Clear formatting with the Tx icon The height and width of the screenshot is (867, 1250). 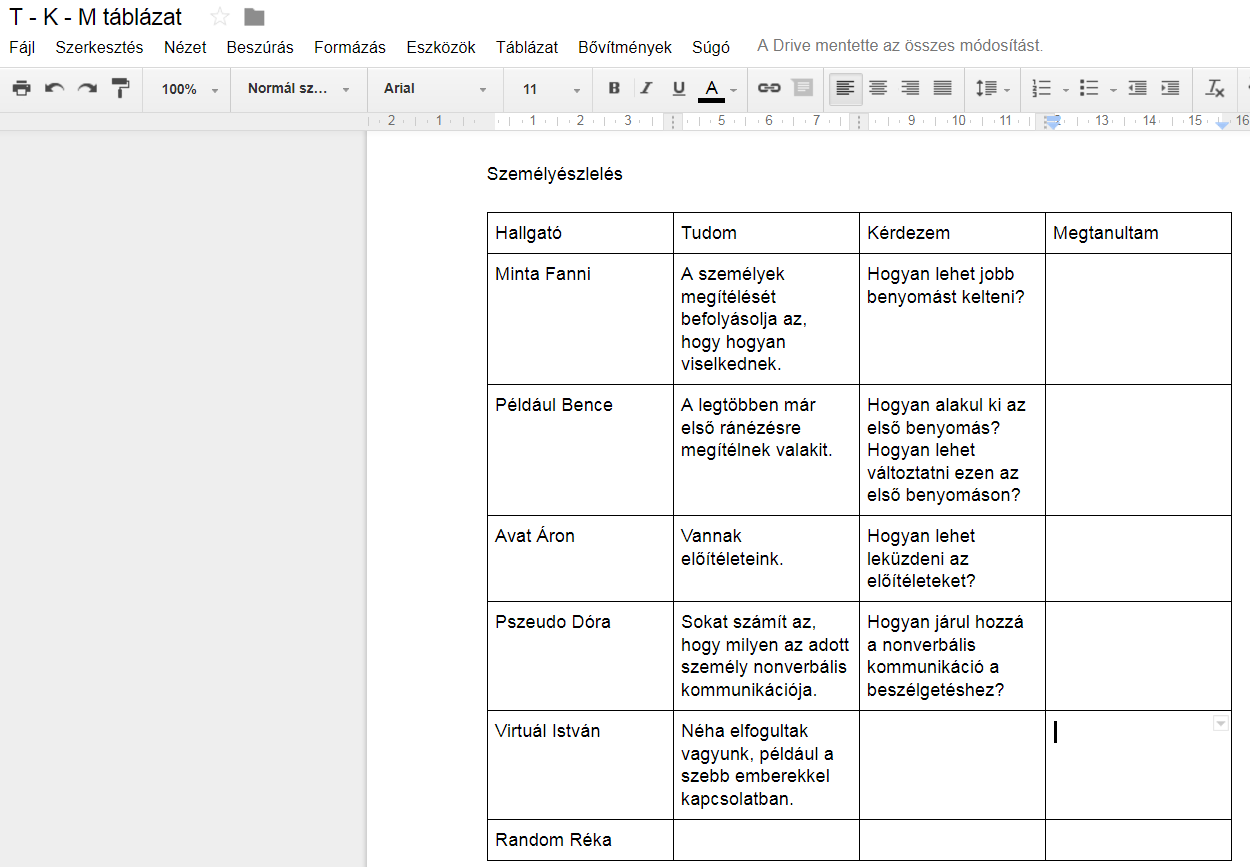(1215, 88)
